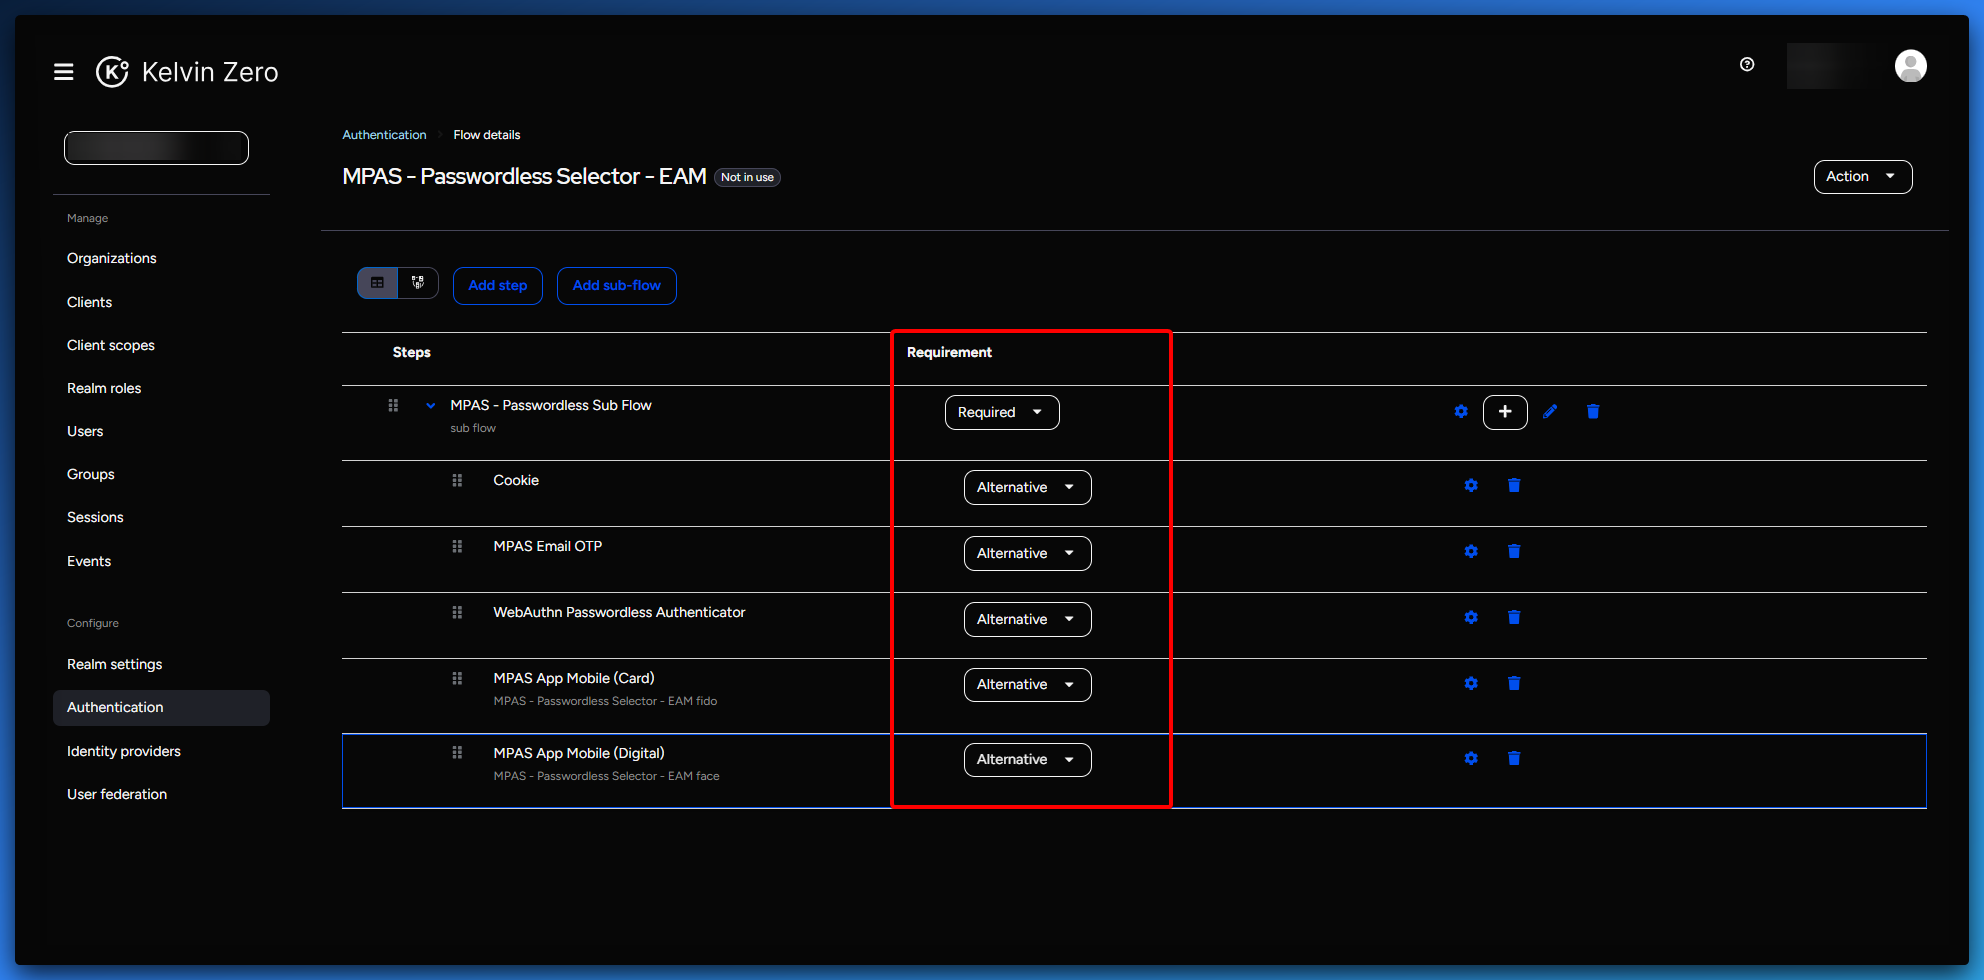Delete the Cookie step

pyautogui.click(x=1514, y=486)
